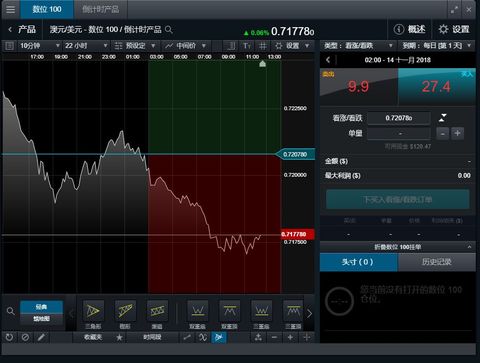This screenshot has width=480, height=363.
Task: Select the buy price 27.4 tile
Action: 437,87
